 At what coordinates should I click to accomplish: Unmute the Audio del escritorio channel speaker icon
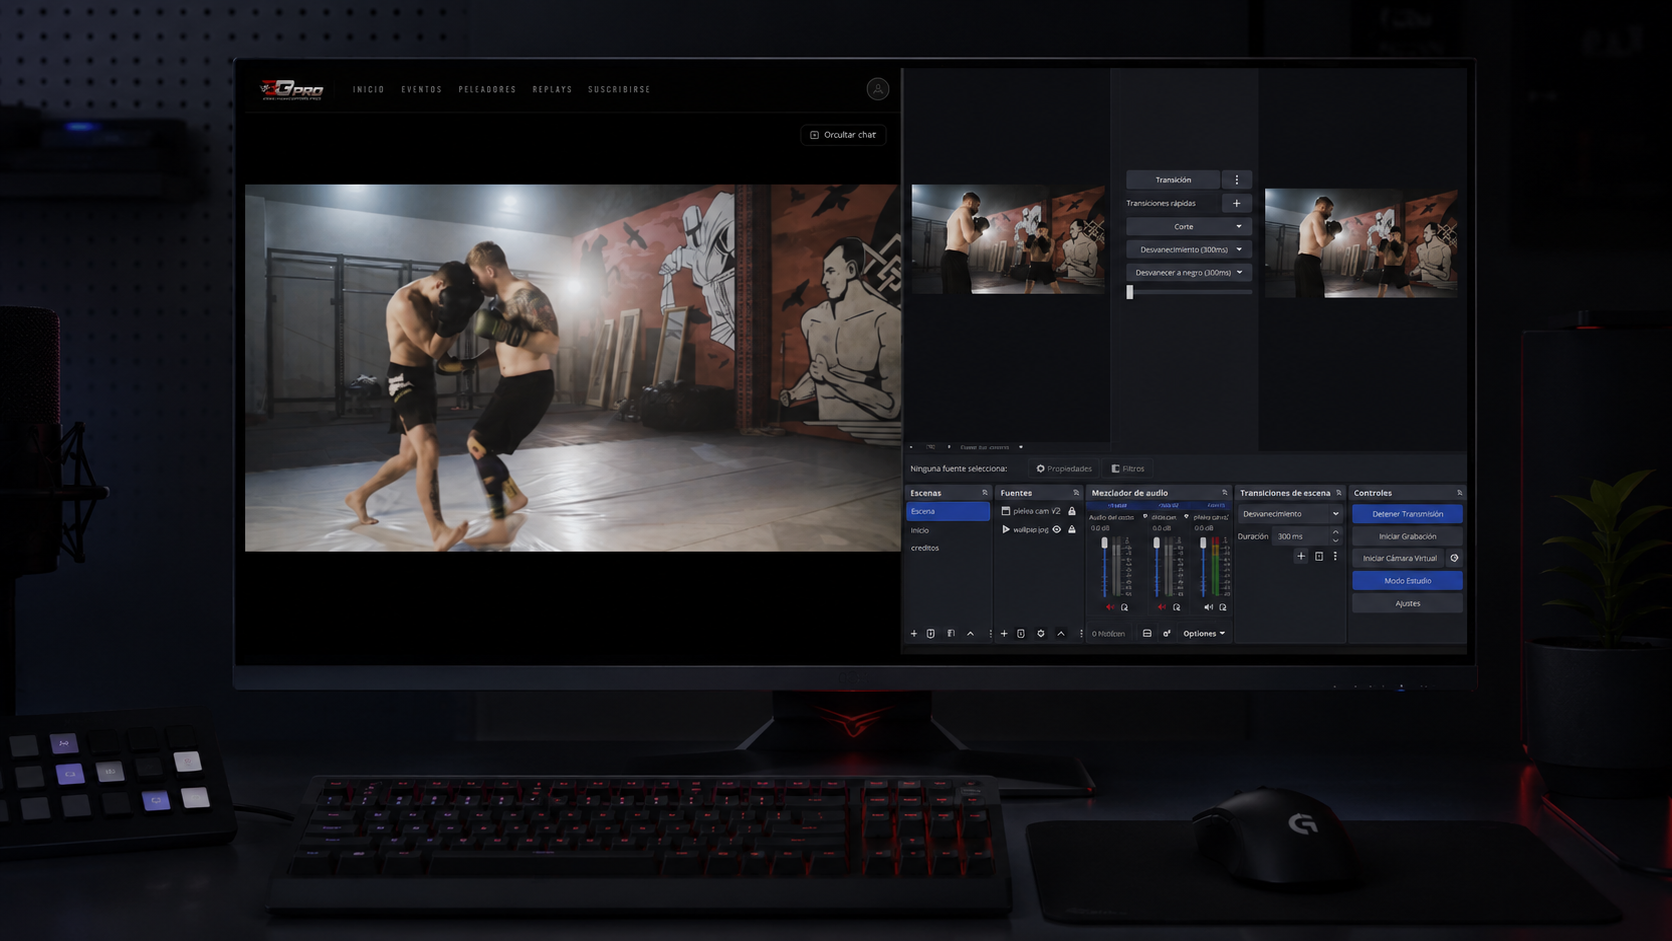coord(1110,607)
